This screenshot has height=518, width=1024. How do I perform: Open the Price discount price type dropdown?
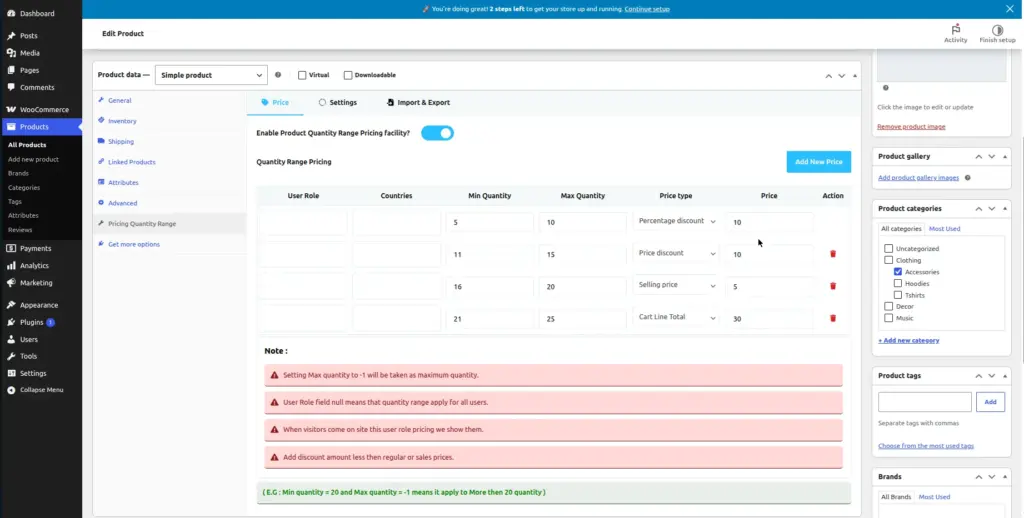(x=677, y=253)
